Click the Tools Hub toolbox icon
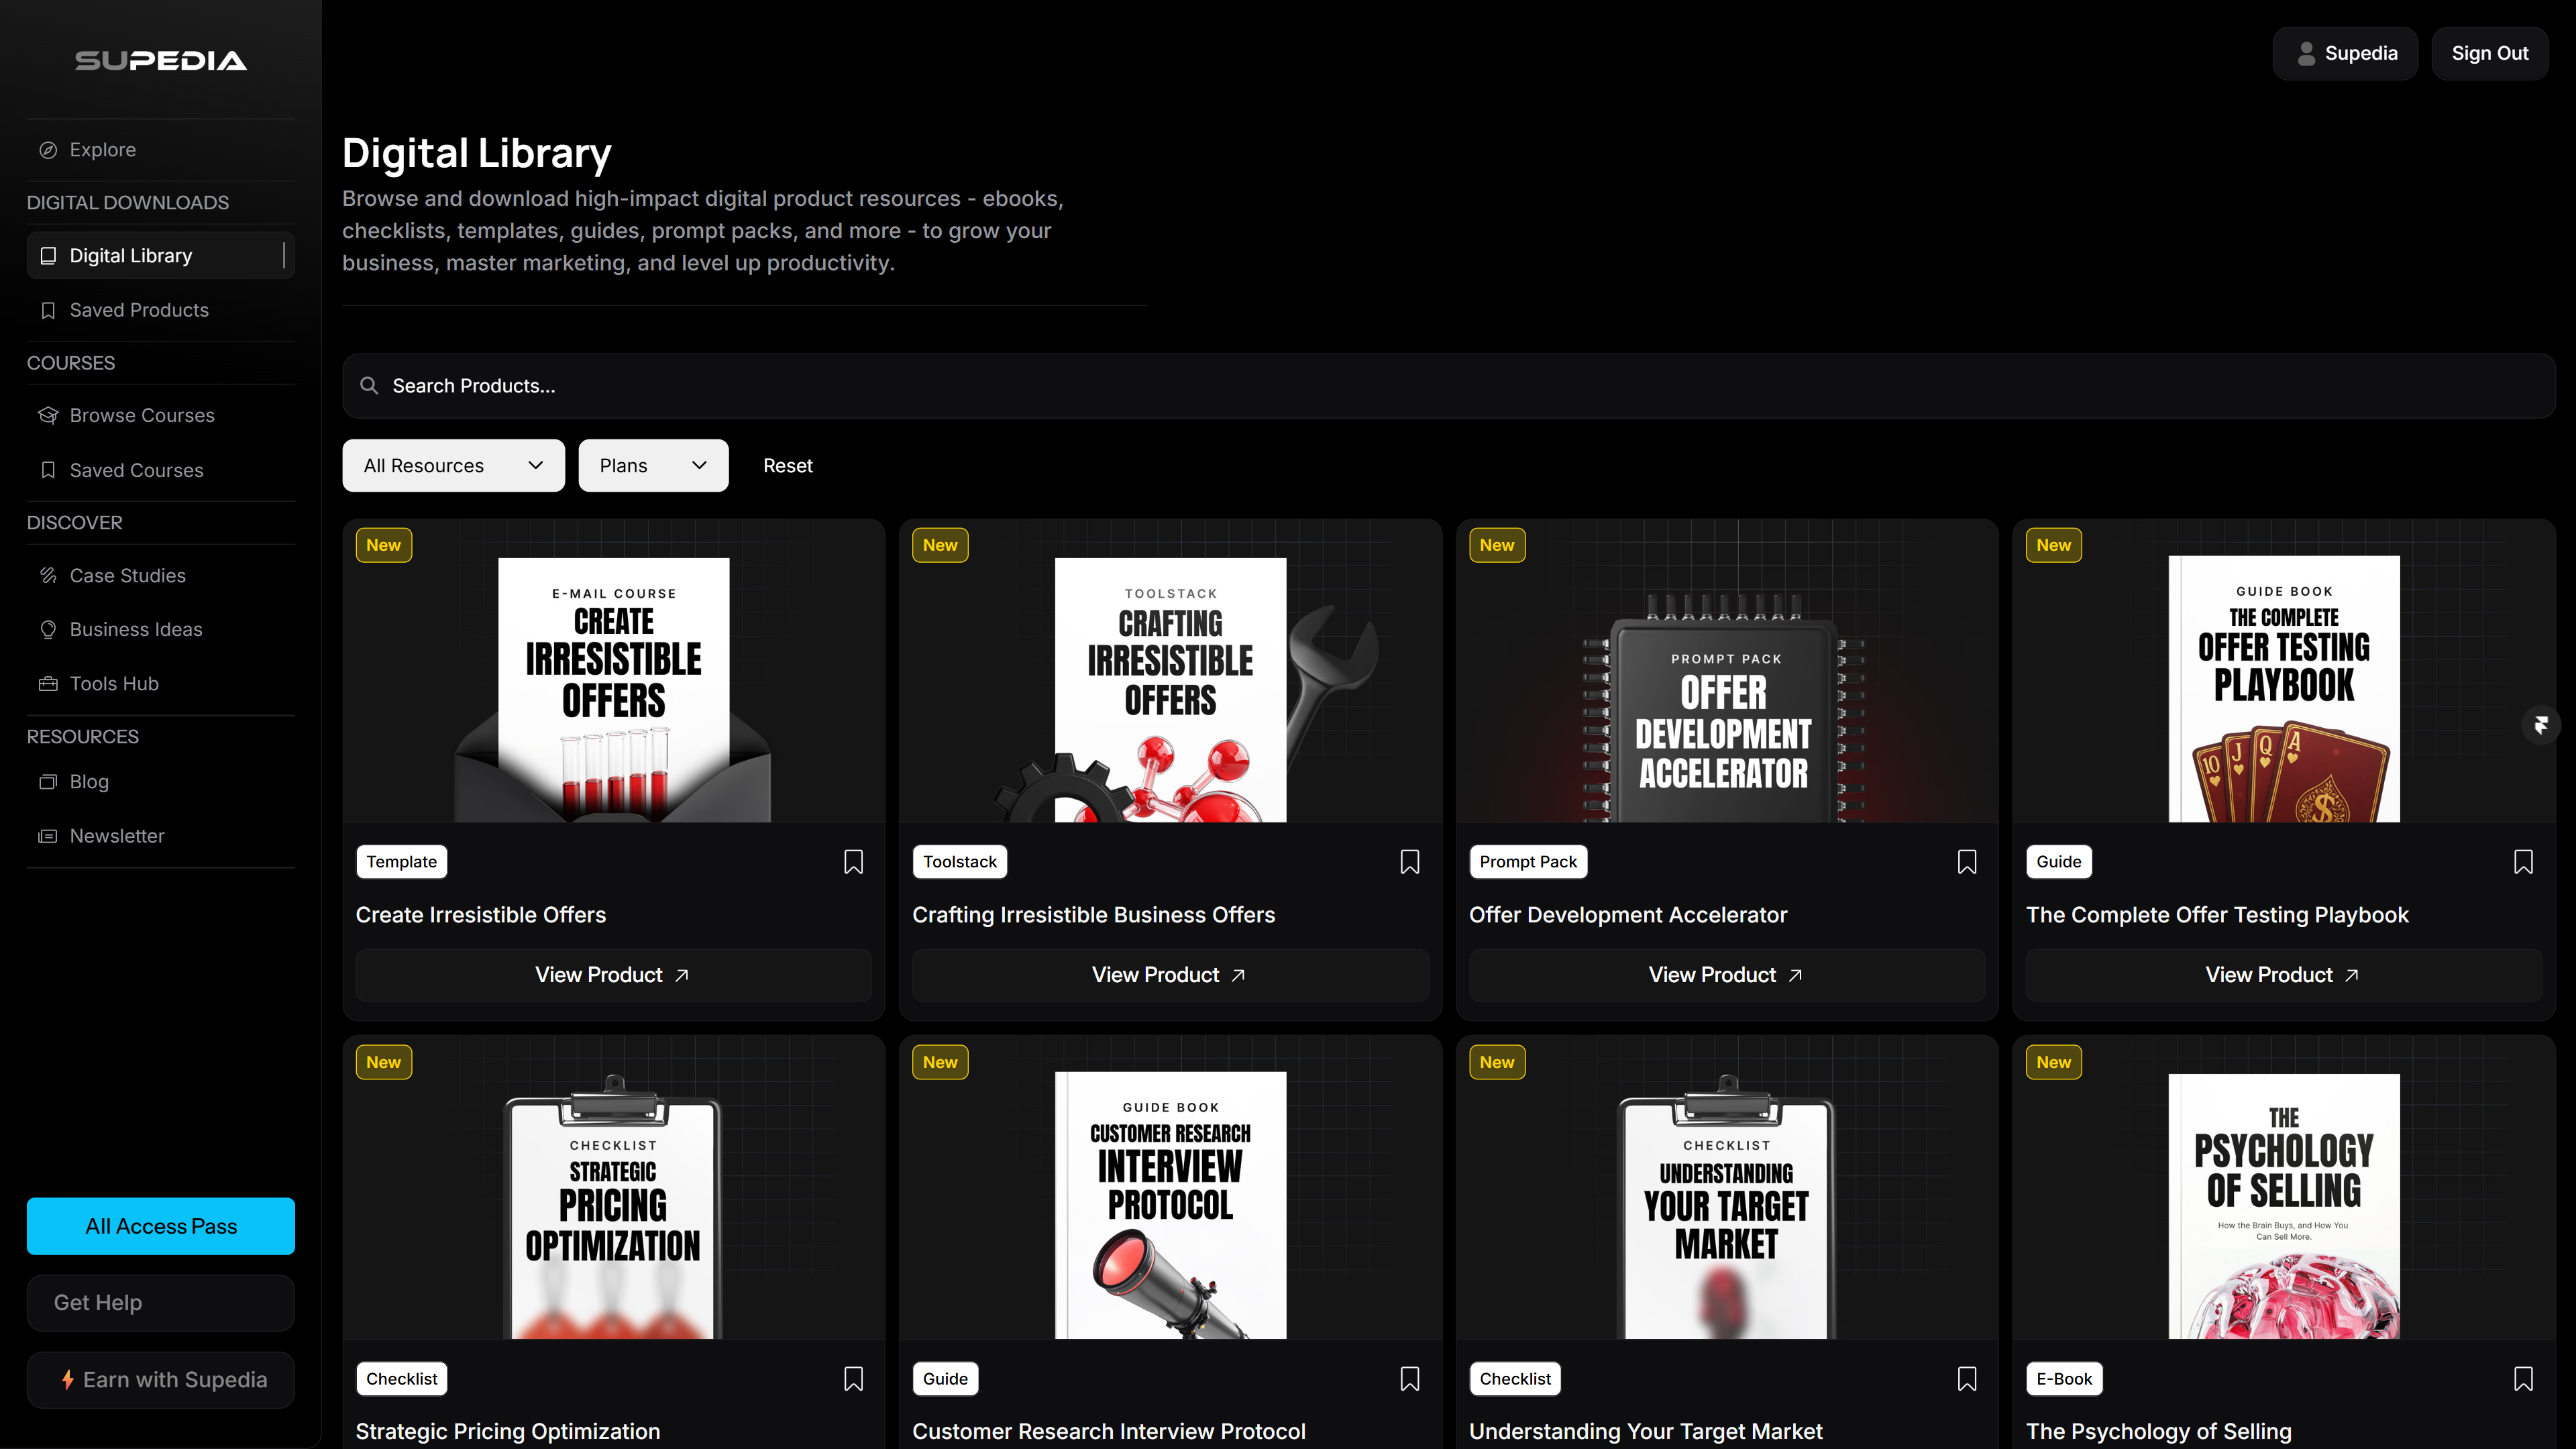 (48, 684)
